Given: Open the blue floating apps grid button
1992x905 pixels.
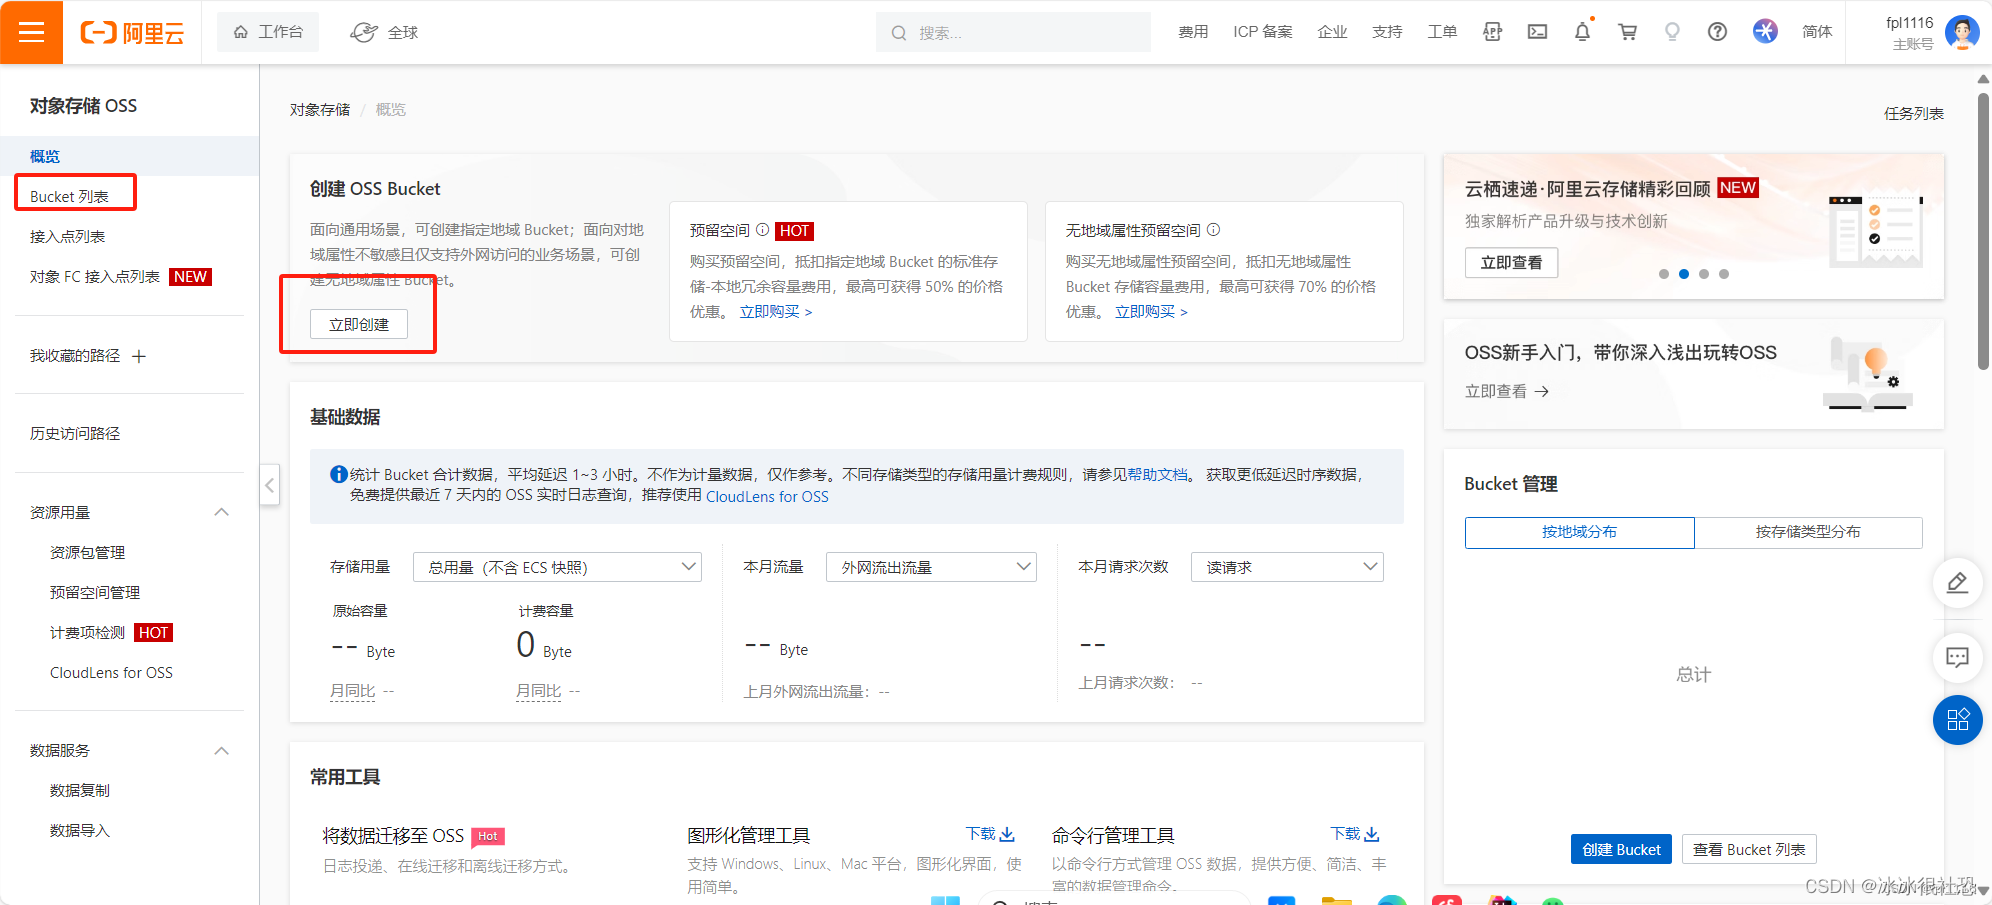Looking at the screenshot, I should [1957, 720].
